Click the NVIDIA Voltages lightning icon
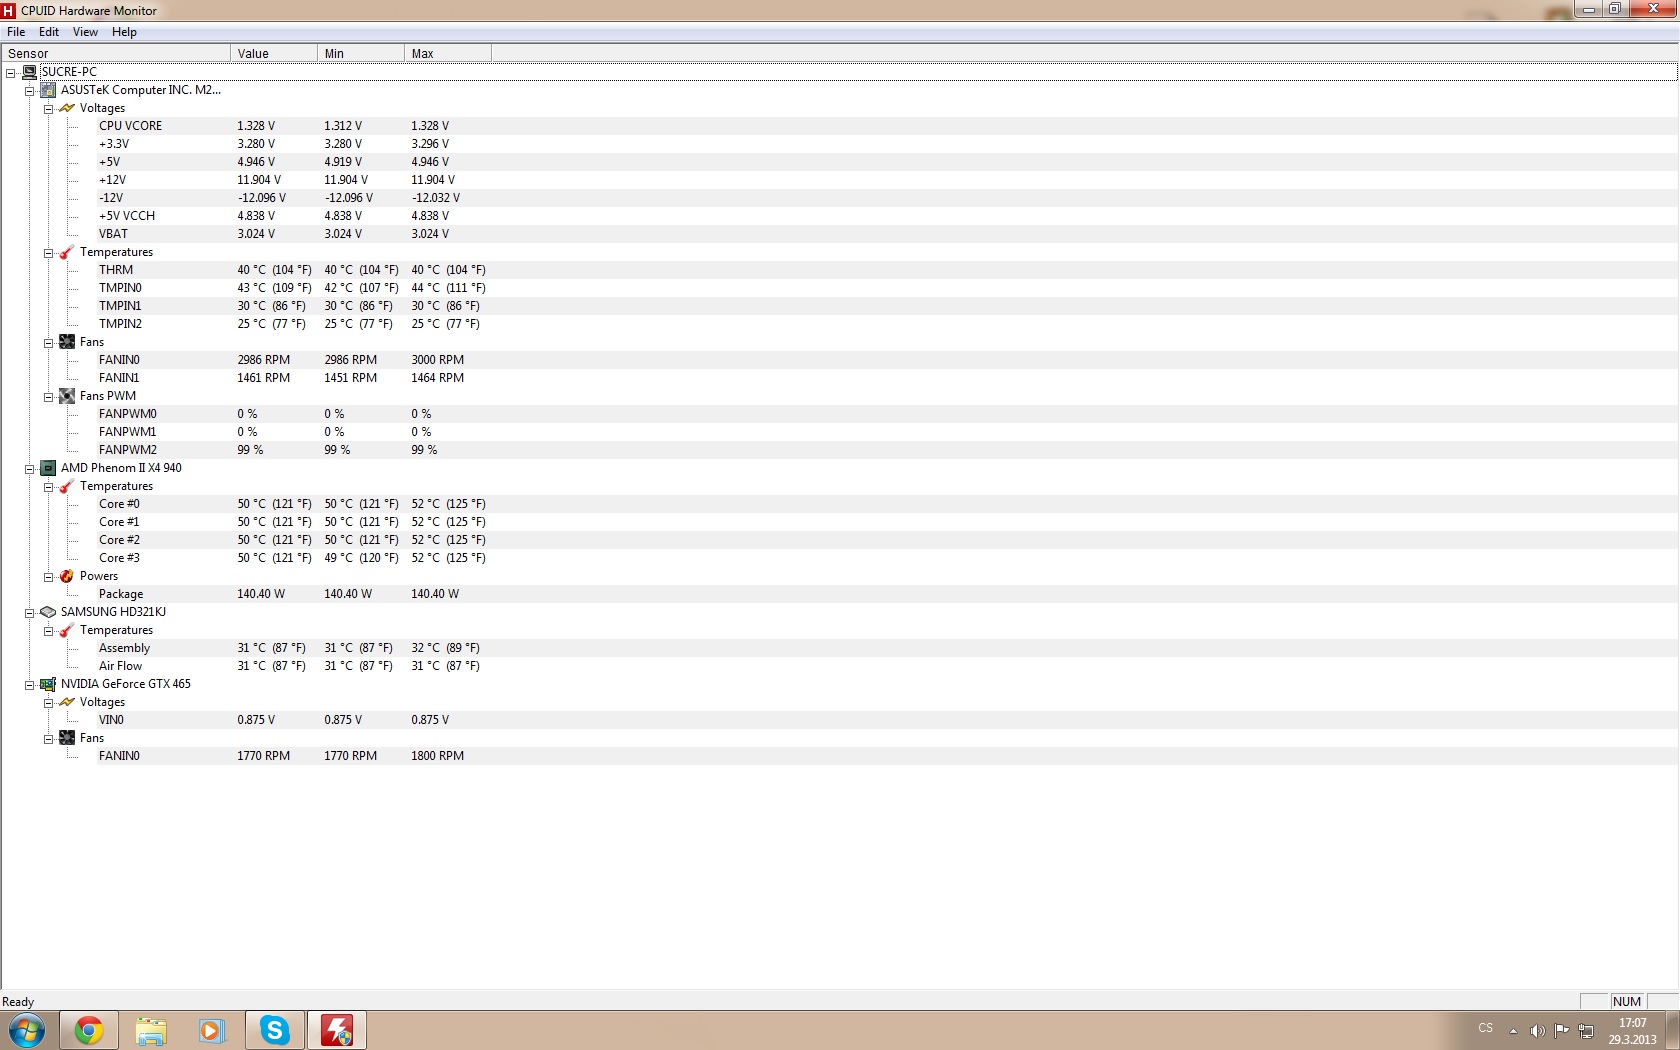 pyautogui.click(x=67, y=702)
